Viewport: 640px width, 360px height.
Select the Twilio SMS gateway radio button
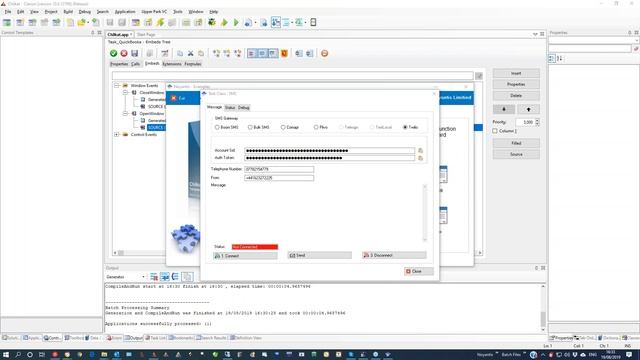(x=405, y=127)
